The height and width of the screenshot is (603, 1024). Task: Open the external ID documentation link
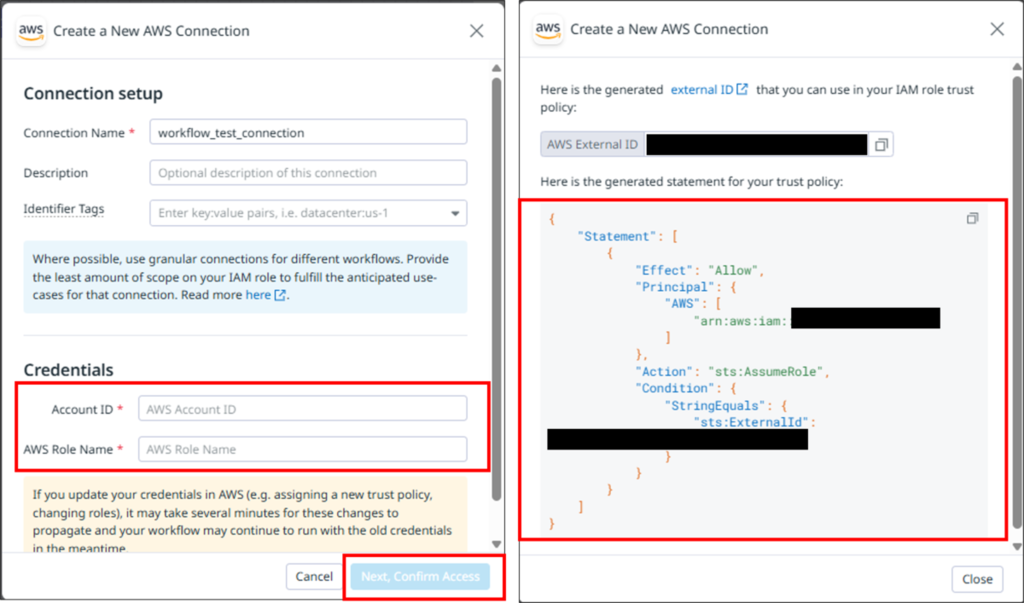709,90
